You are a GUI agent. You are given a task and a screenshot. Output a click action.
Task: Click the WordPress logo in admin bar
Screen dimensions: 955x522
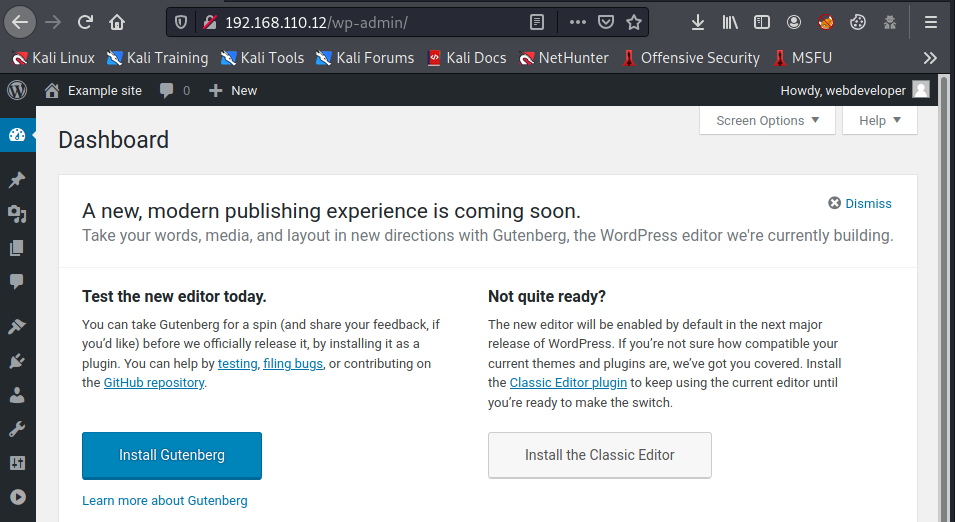coord(17,90)
